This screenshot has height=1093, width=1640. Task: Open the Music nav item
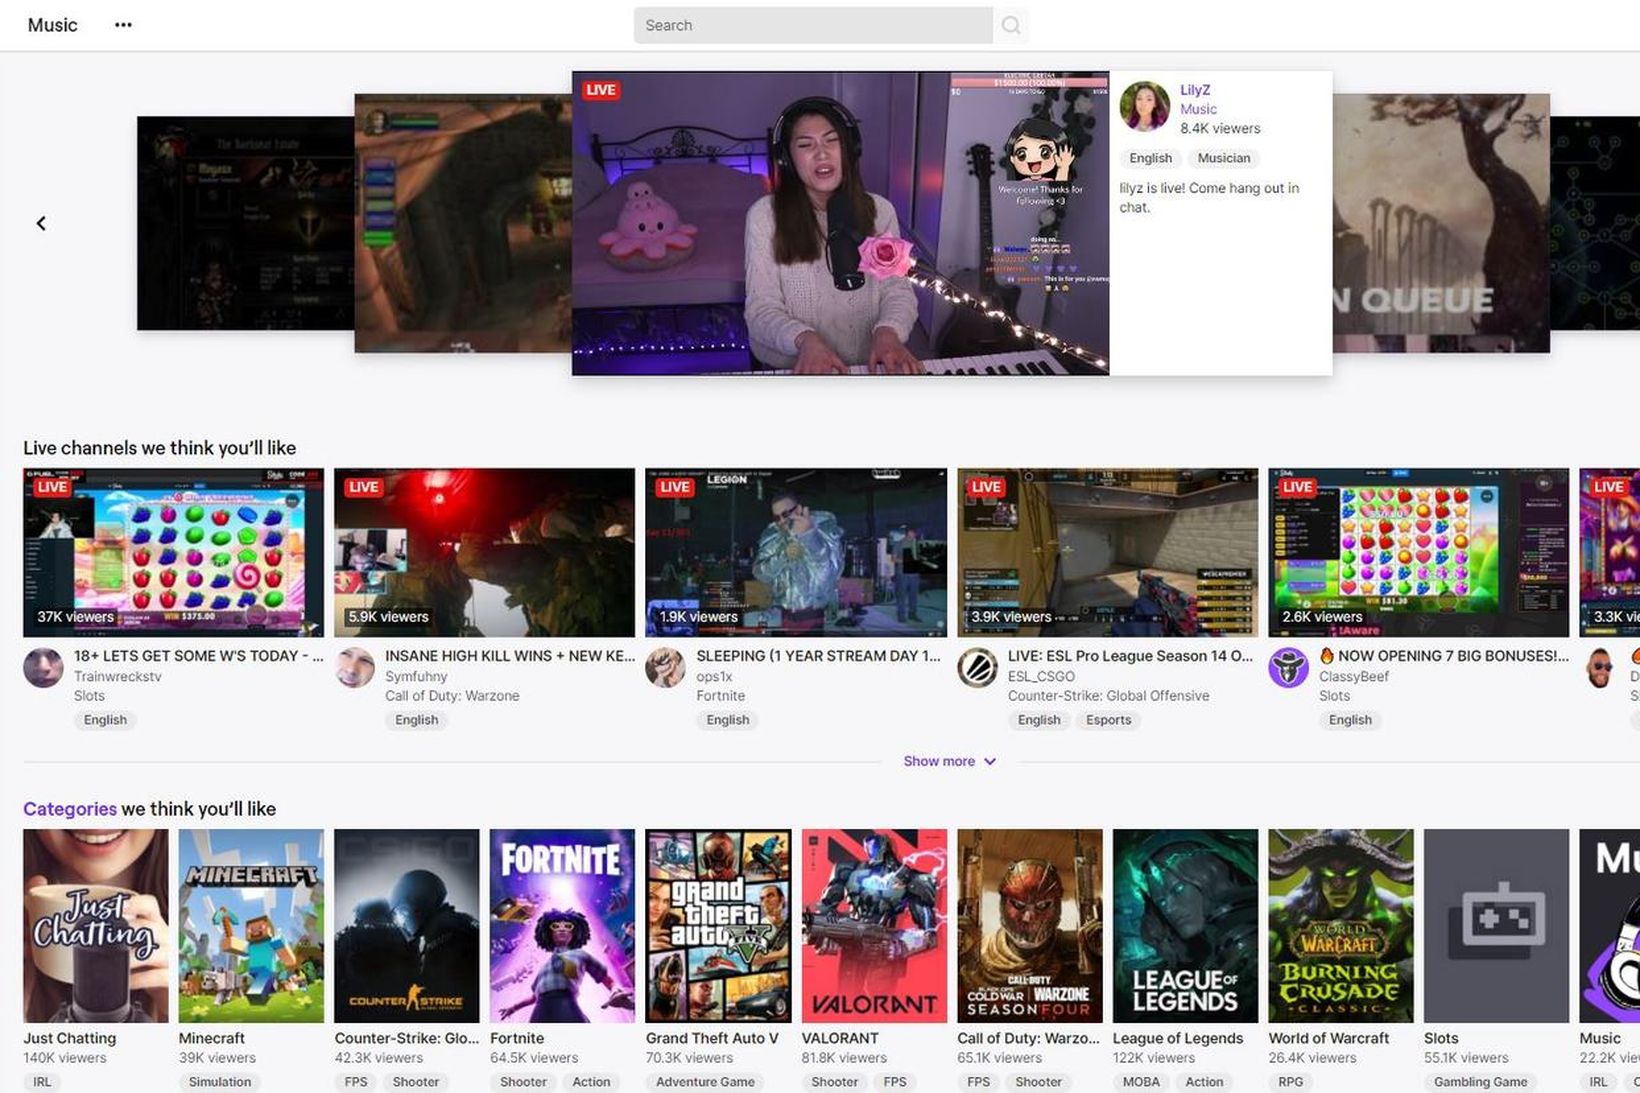point(52,25)
